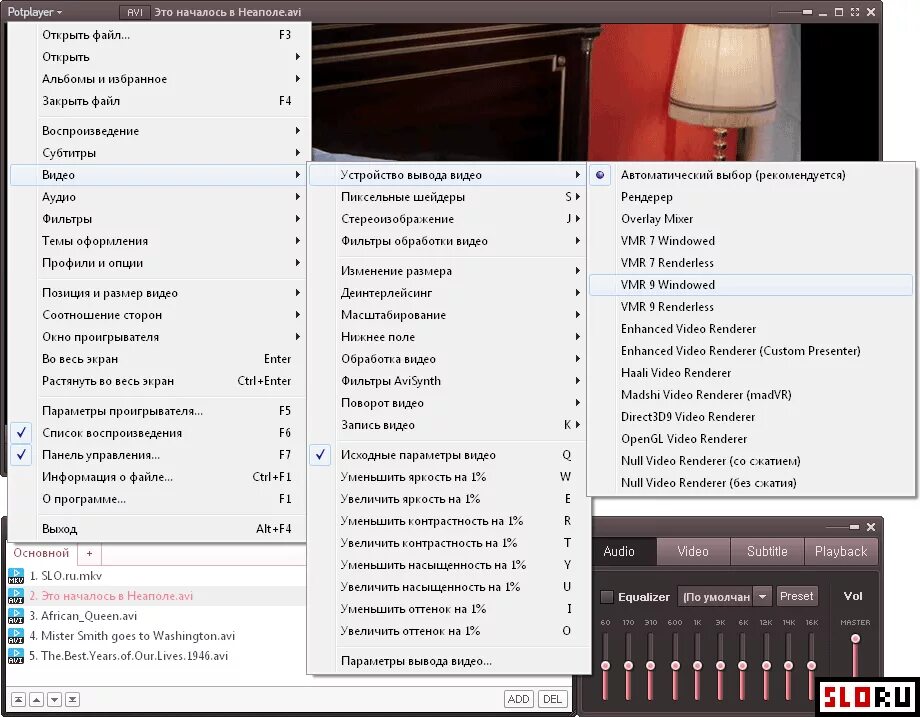Select Overlay Mixer renderer
This screenshot has width=920, height=717.
coord(751,219)
